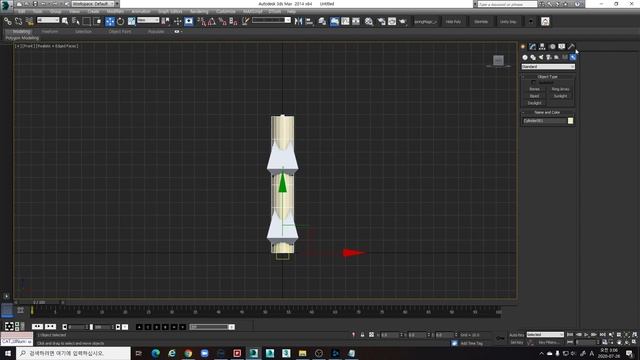Click the Unlink Selection tool

(18, 21)
